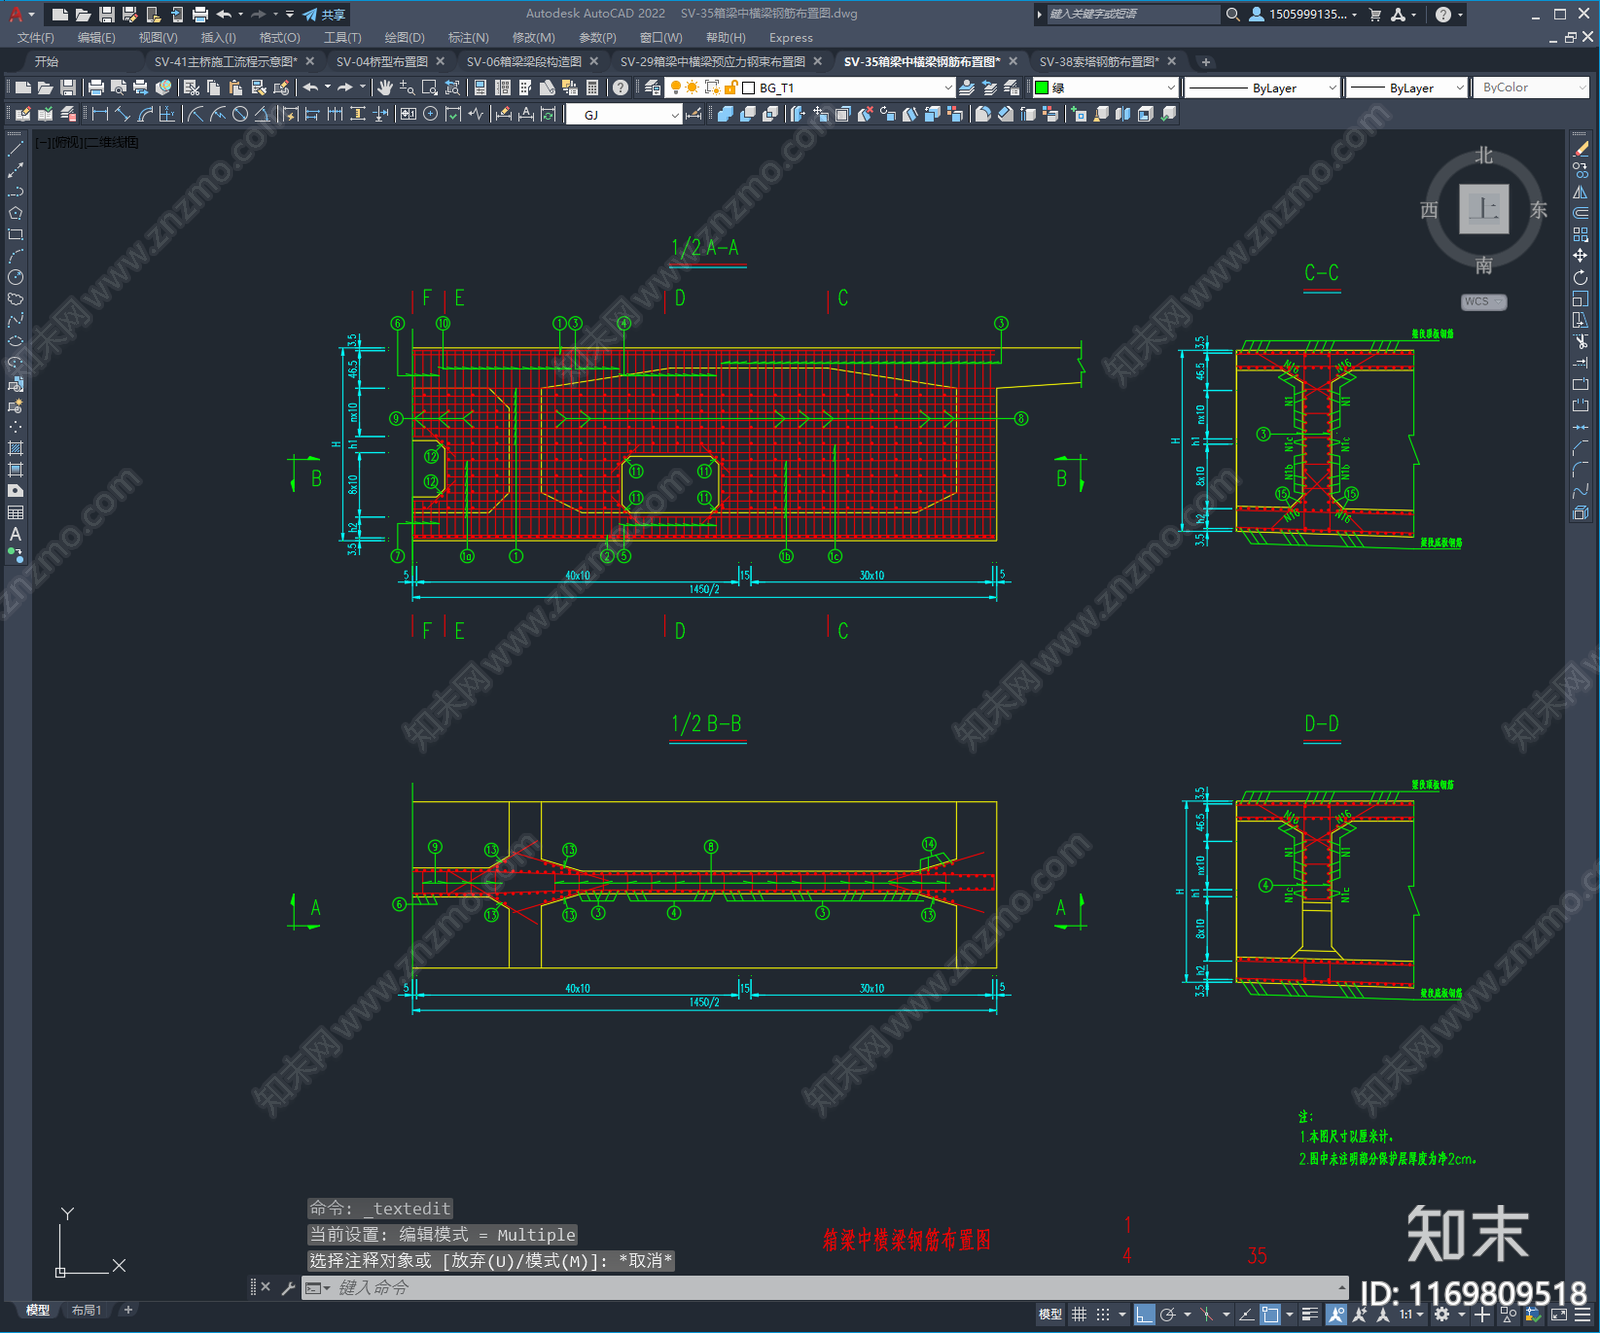1600x1333 pixels.
Task: Click the 上 top face of ViewCube
Action: [1484, 209]
